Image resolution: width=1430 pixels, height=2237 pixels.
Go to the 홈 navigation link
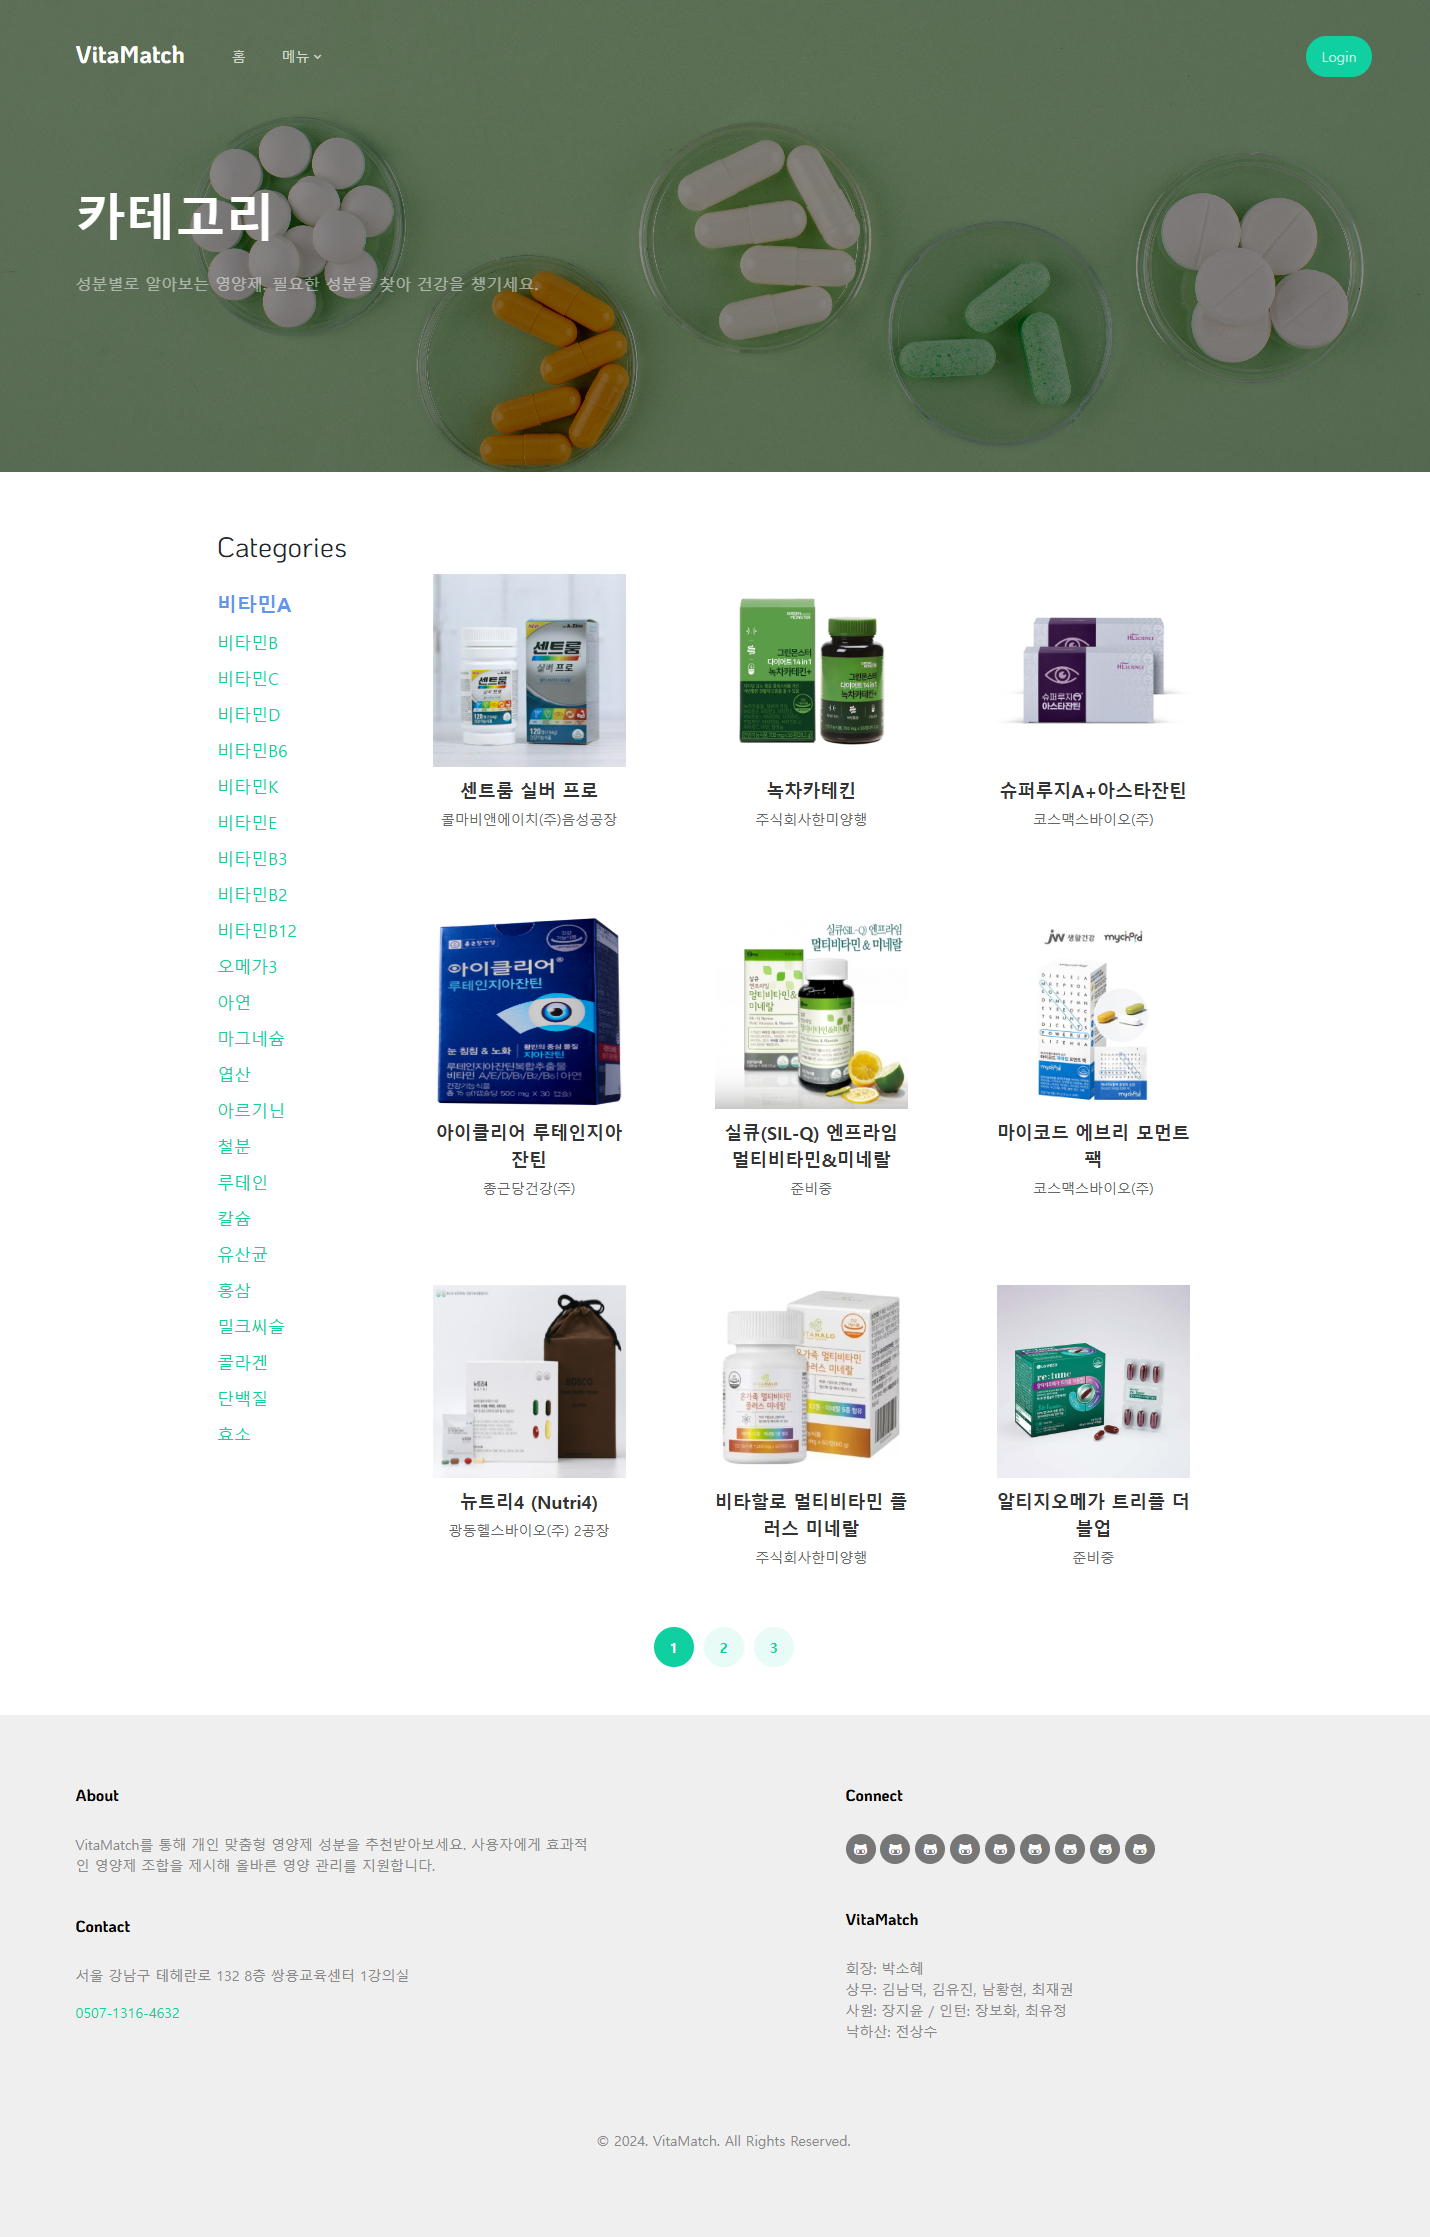[x=238, y=57]
